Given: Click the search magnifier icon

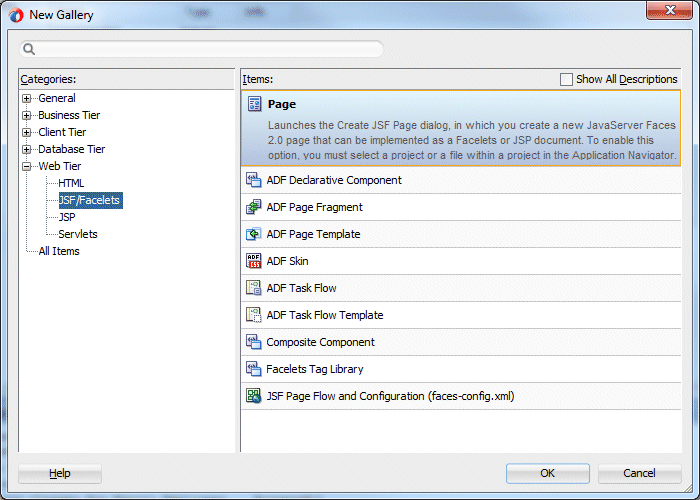Looking at the screenshot, I should point(29,49).
